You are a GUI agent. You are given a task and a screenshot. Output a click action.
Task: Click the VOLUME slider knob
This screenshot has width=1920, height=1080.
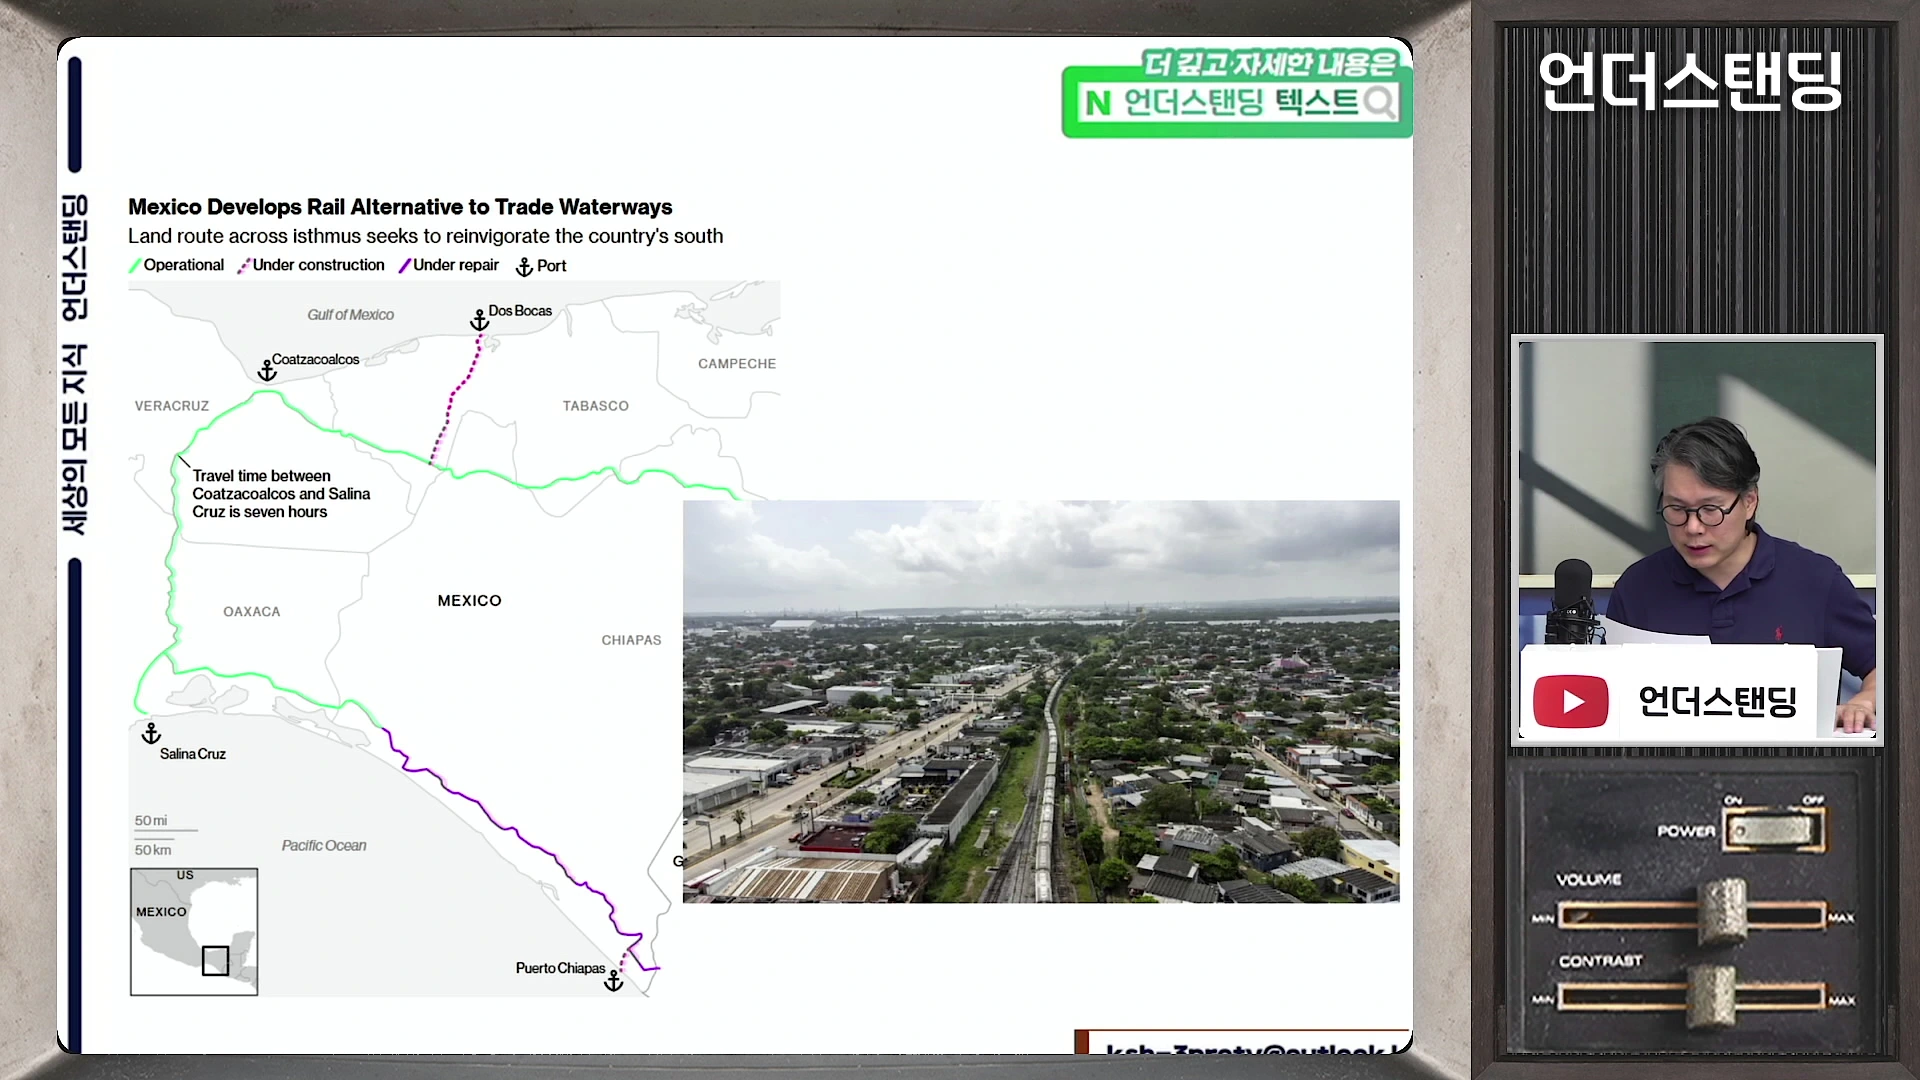point(1722,912)
